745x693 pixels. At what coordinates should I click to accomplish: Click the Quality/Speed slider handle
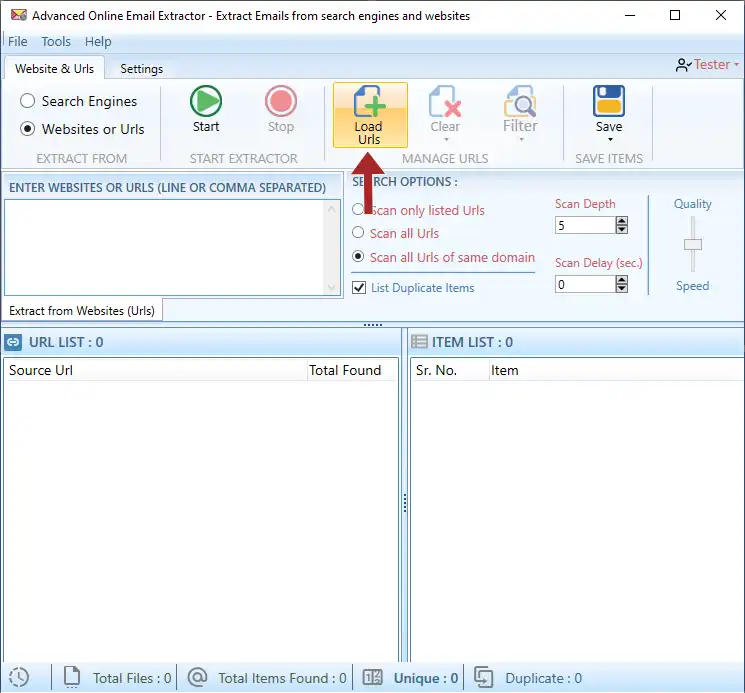(x=693, y=244)
